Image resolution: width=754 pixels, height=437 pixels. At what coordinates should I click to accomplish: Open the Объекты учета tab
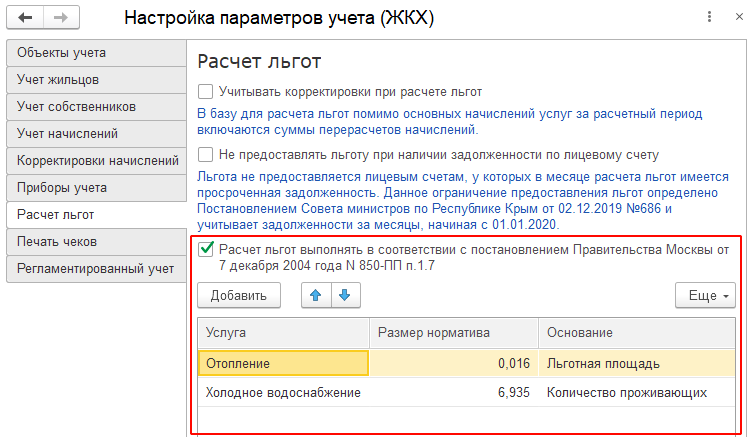96,53
